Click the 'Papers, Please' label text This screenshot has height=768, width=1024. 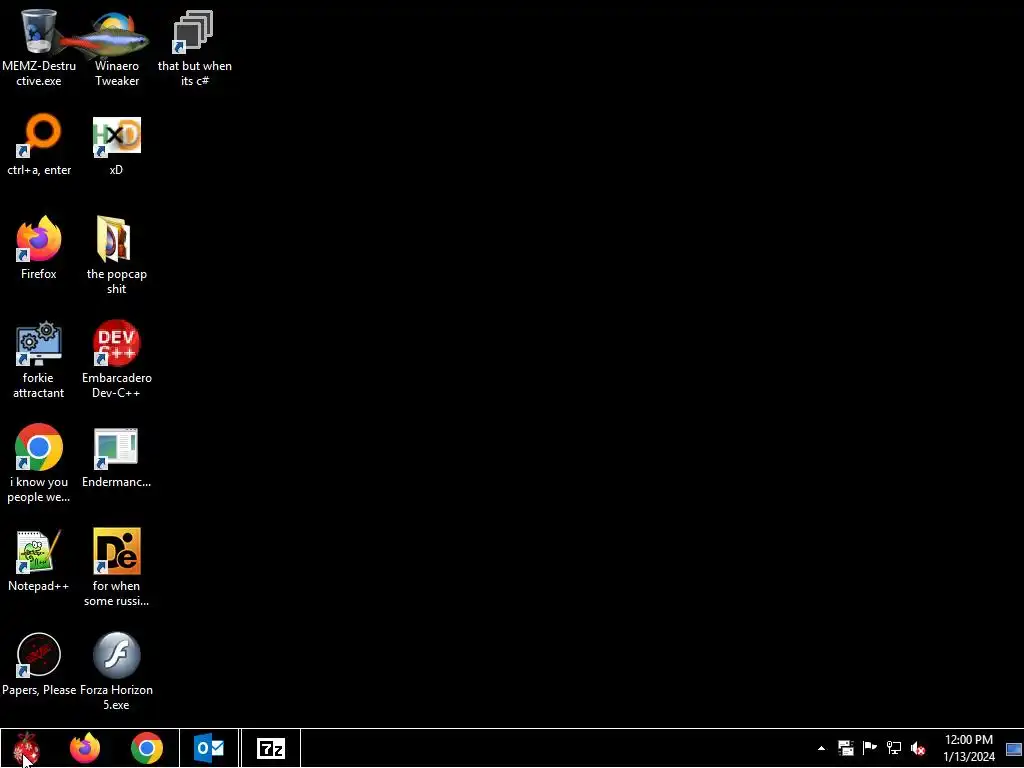tap(39, 690)
